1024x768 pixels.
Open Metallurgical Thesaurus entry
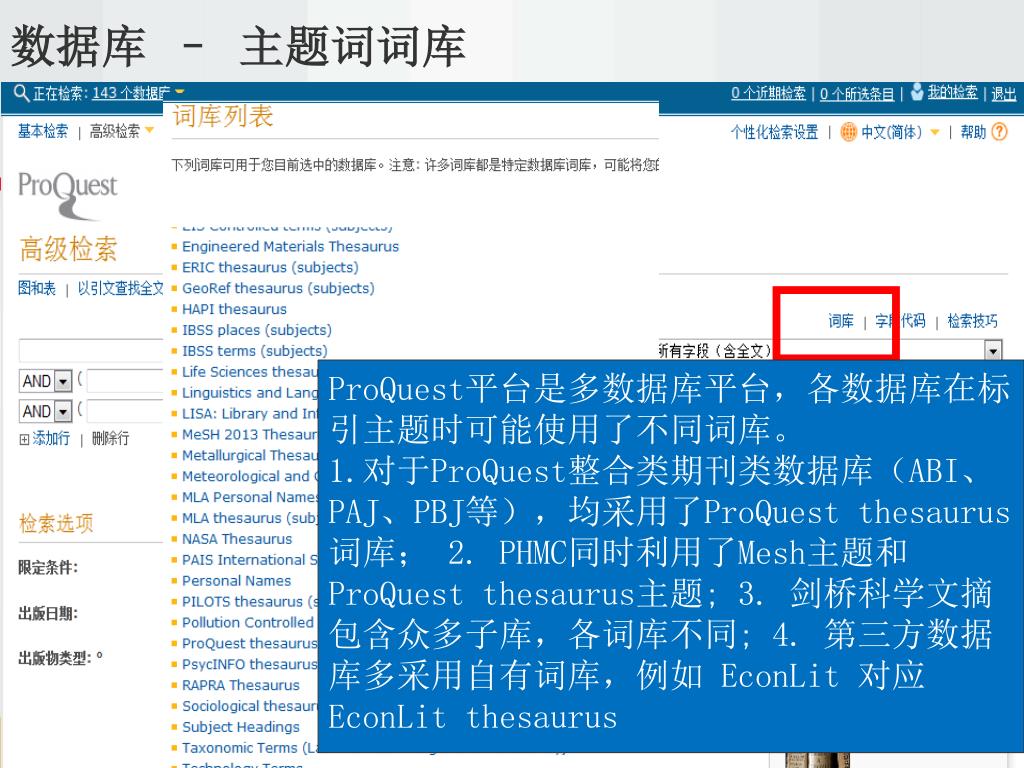click(249, 455)
